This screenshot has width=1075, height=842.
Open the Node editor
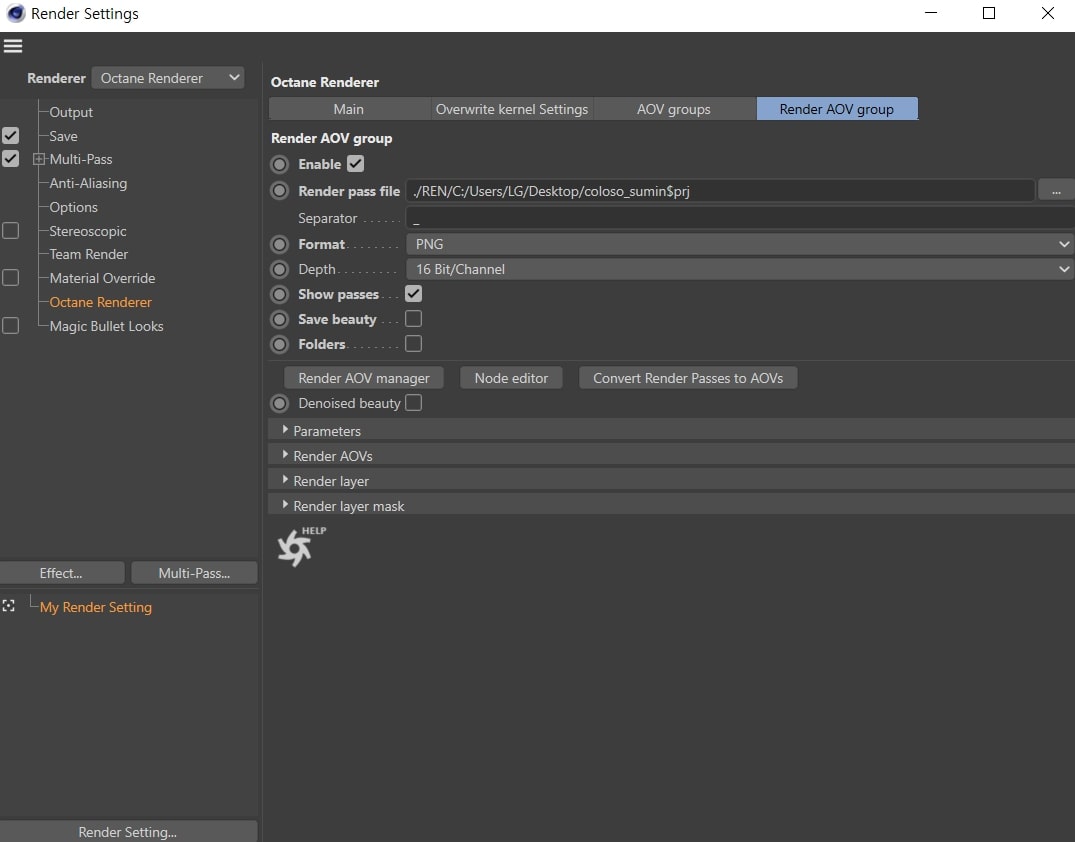(x=511, y=378)
